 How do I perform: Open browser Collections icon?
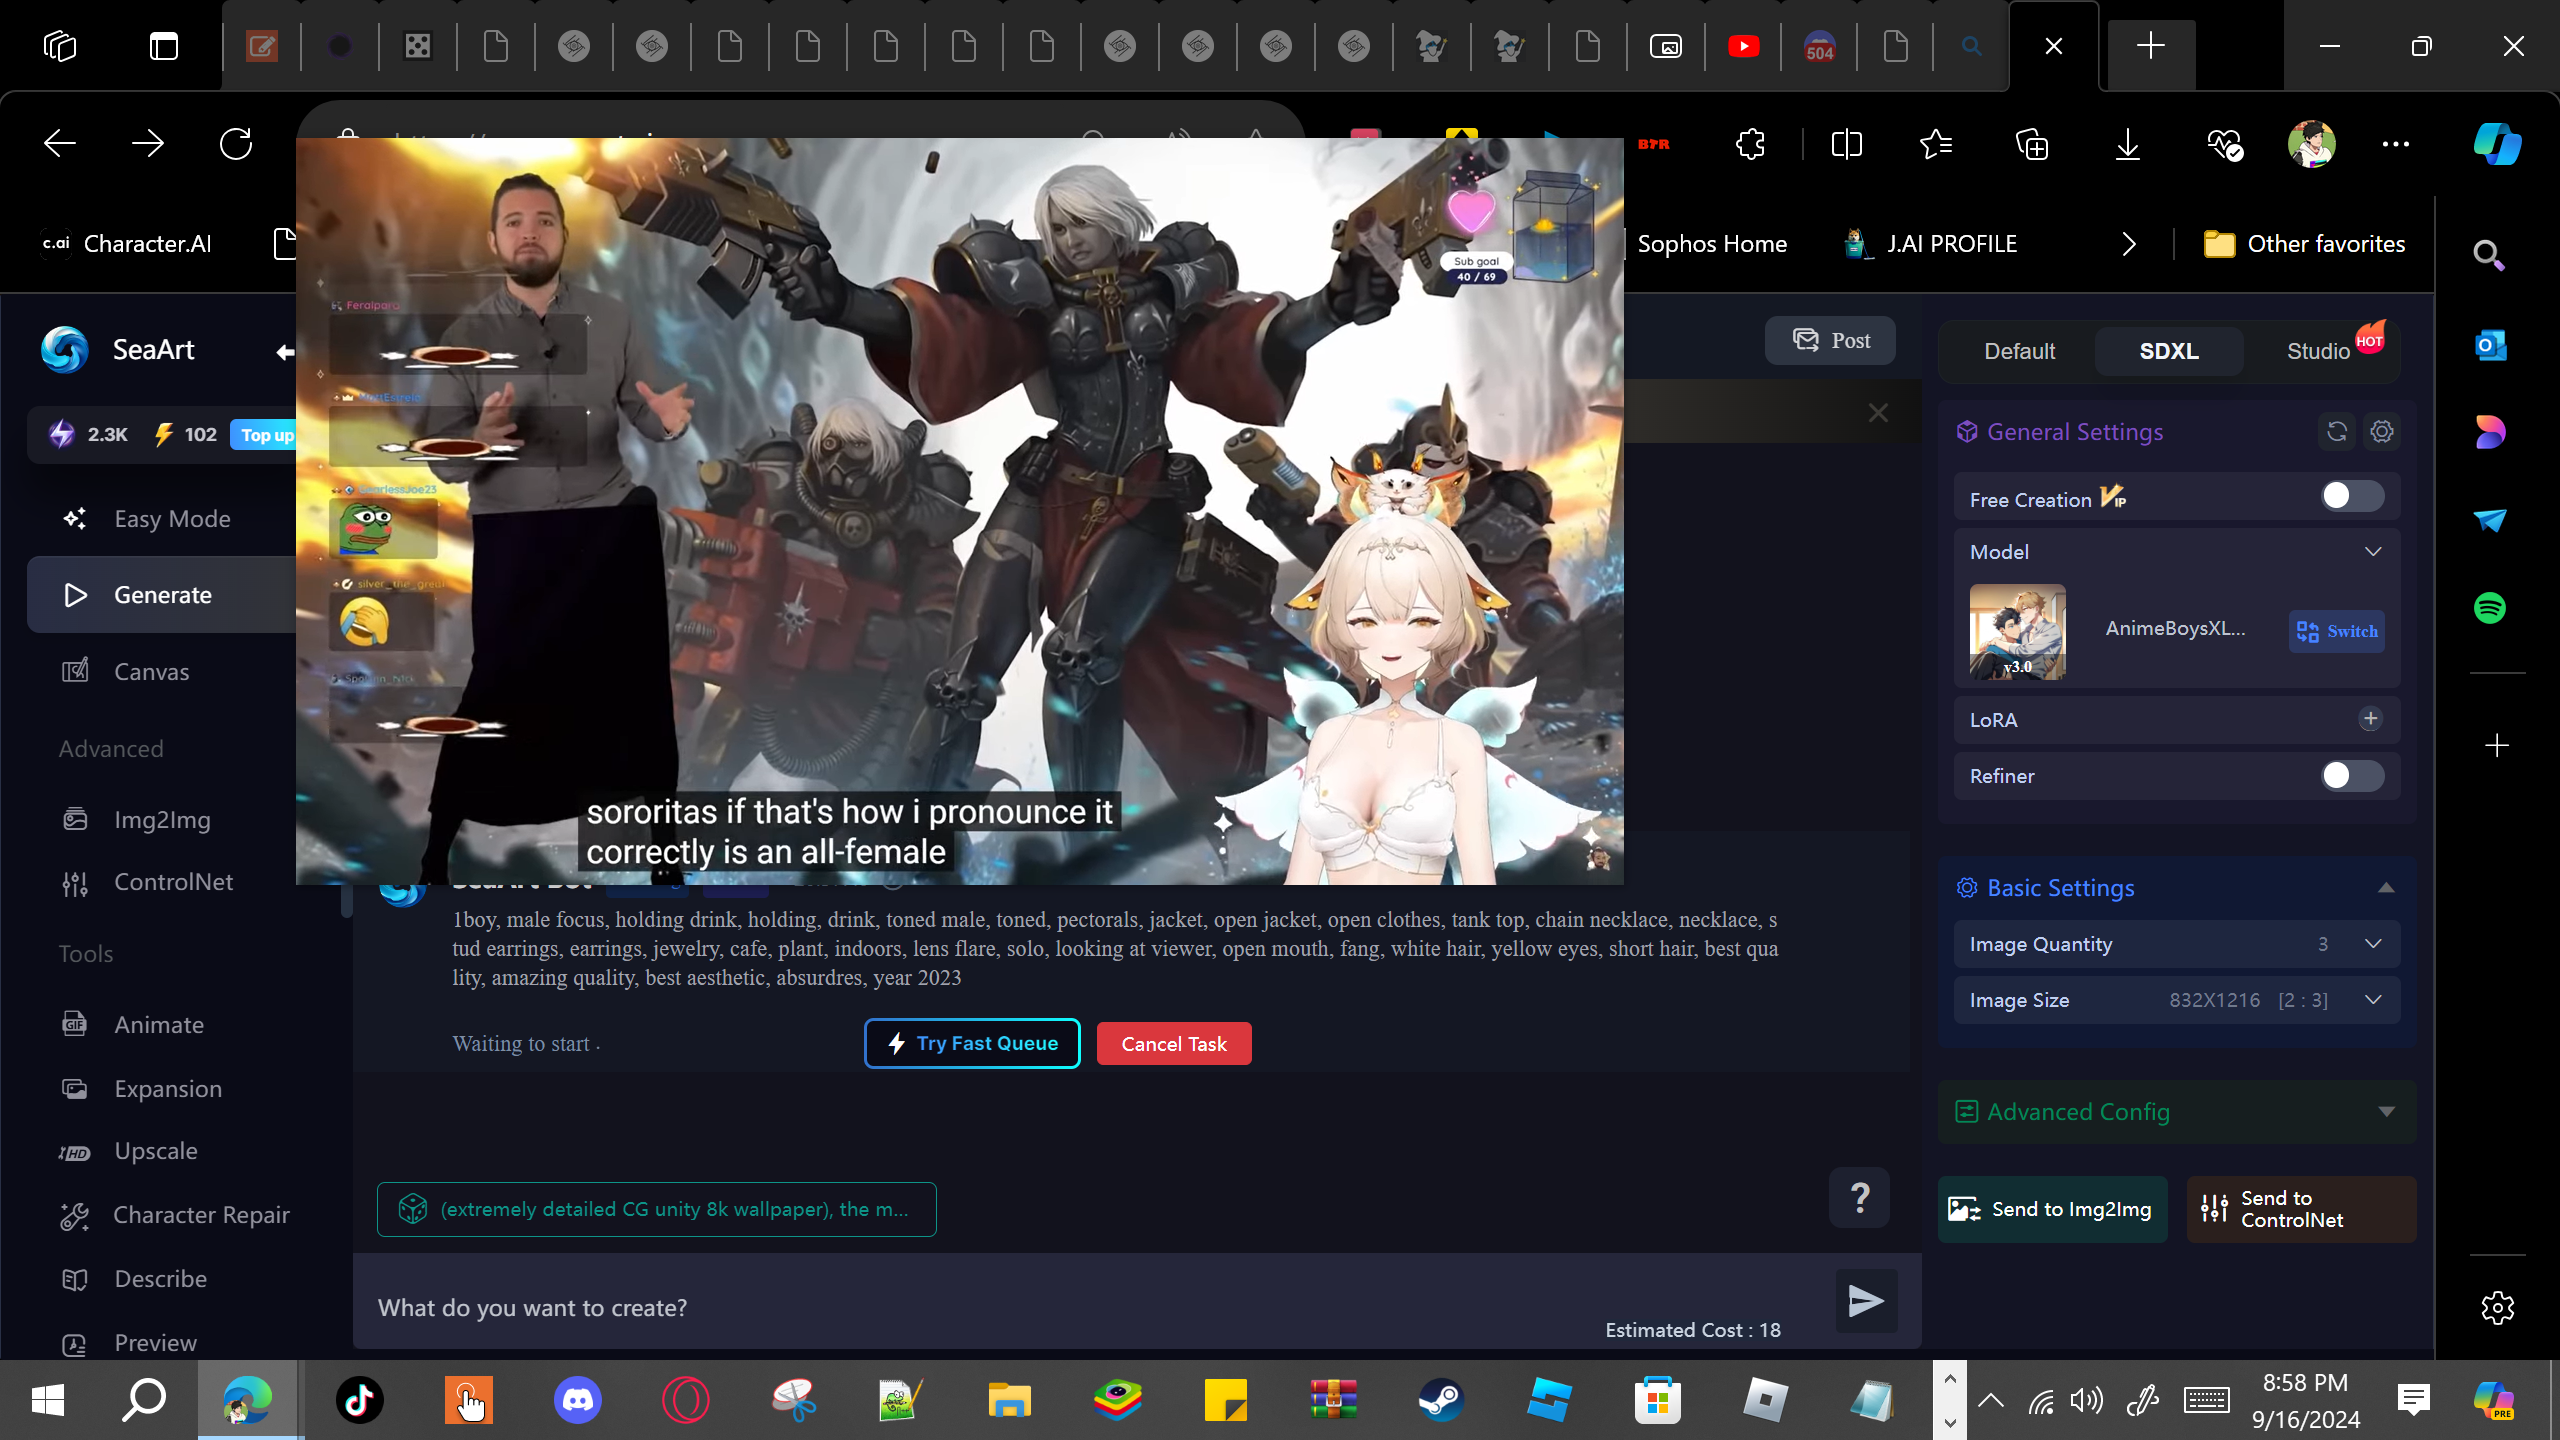(x=2032, y=144)
